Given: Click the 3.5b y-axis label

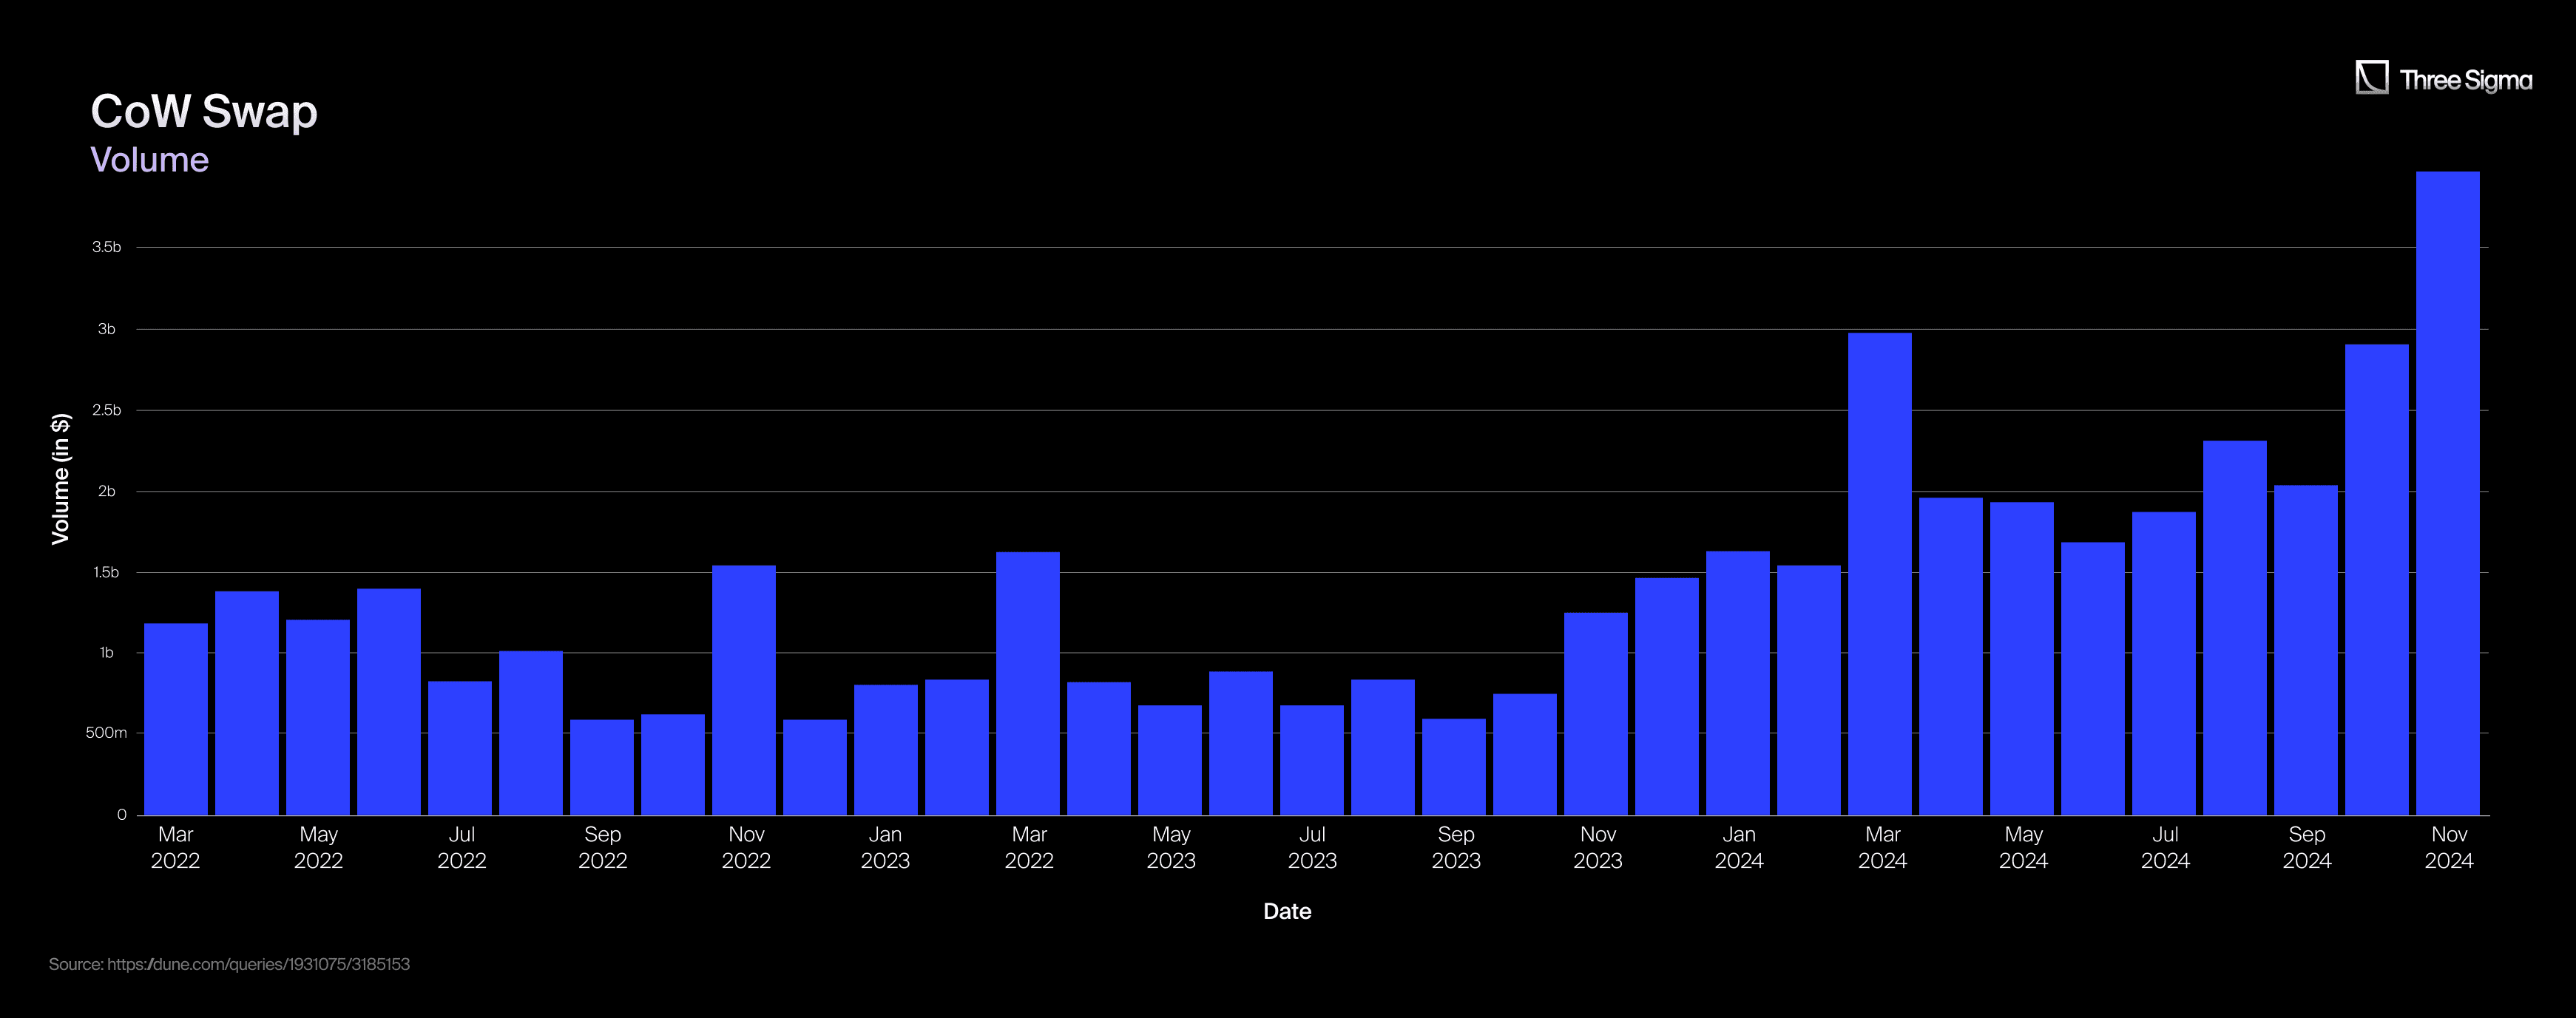Looking at the screenshot, I should pos(106,247).
